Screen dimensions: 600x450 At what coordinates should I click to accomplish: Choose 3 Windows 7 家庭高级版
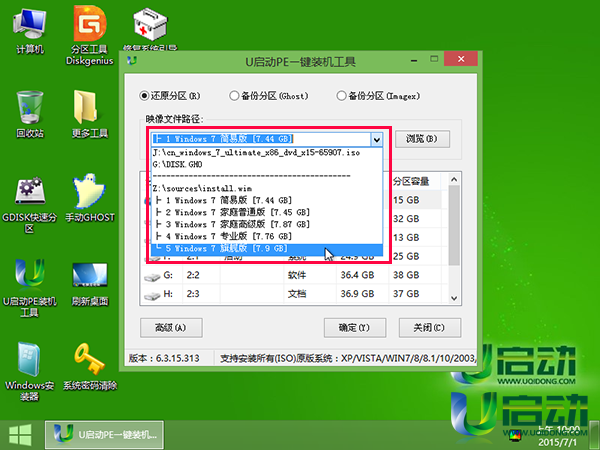(267, 224)
